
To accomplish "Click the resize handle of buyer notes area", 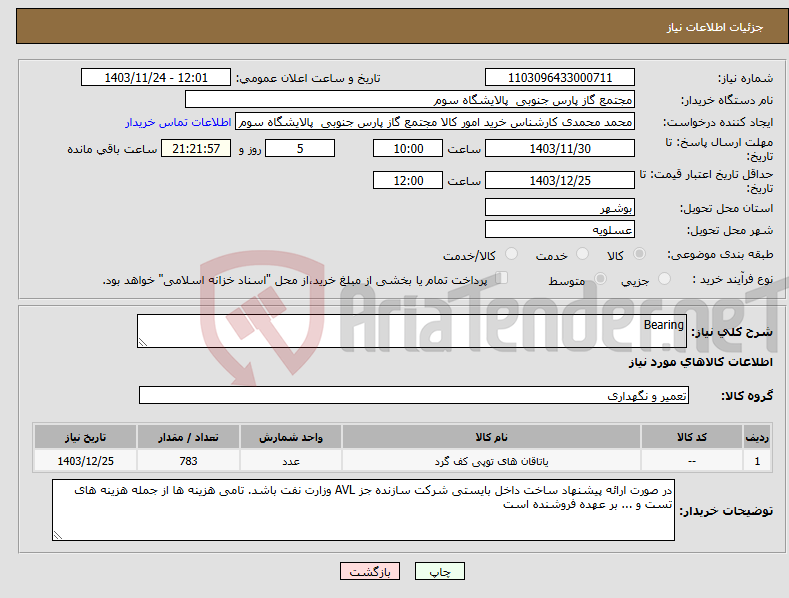I will (58, 535).
